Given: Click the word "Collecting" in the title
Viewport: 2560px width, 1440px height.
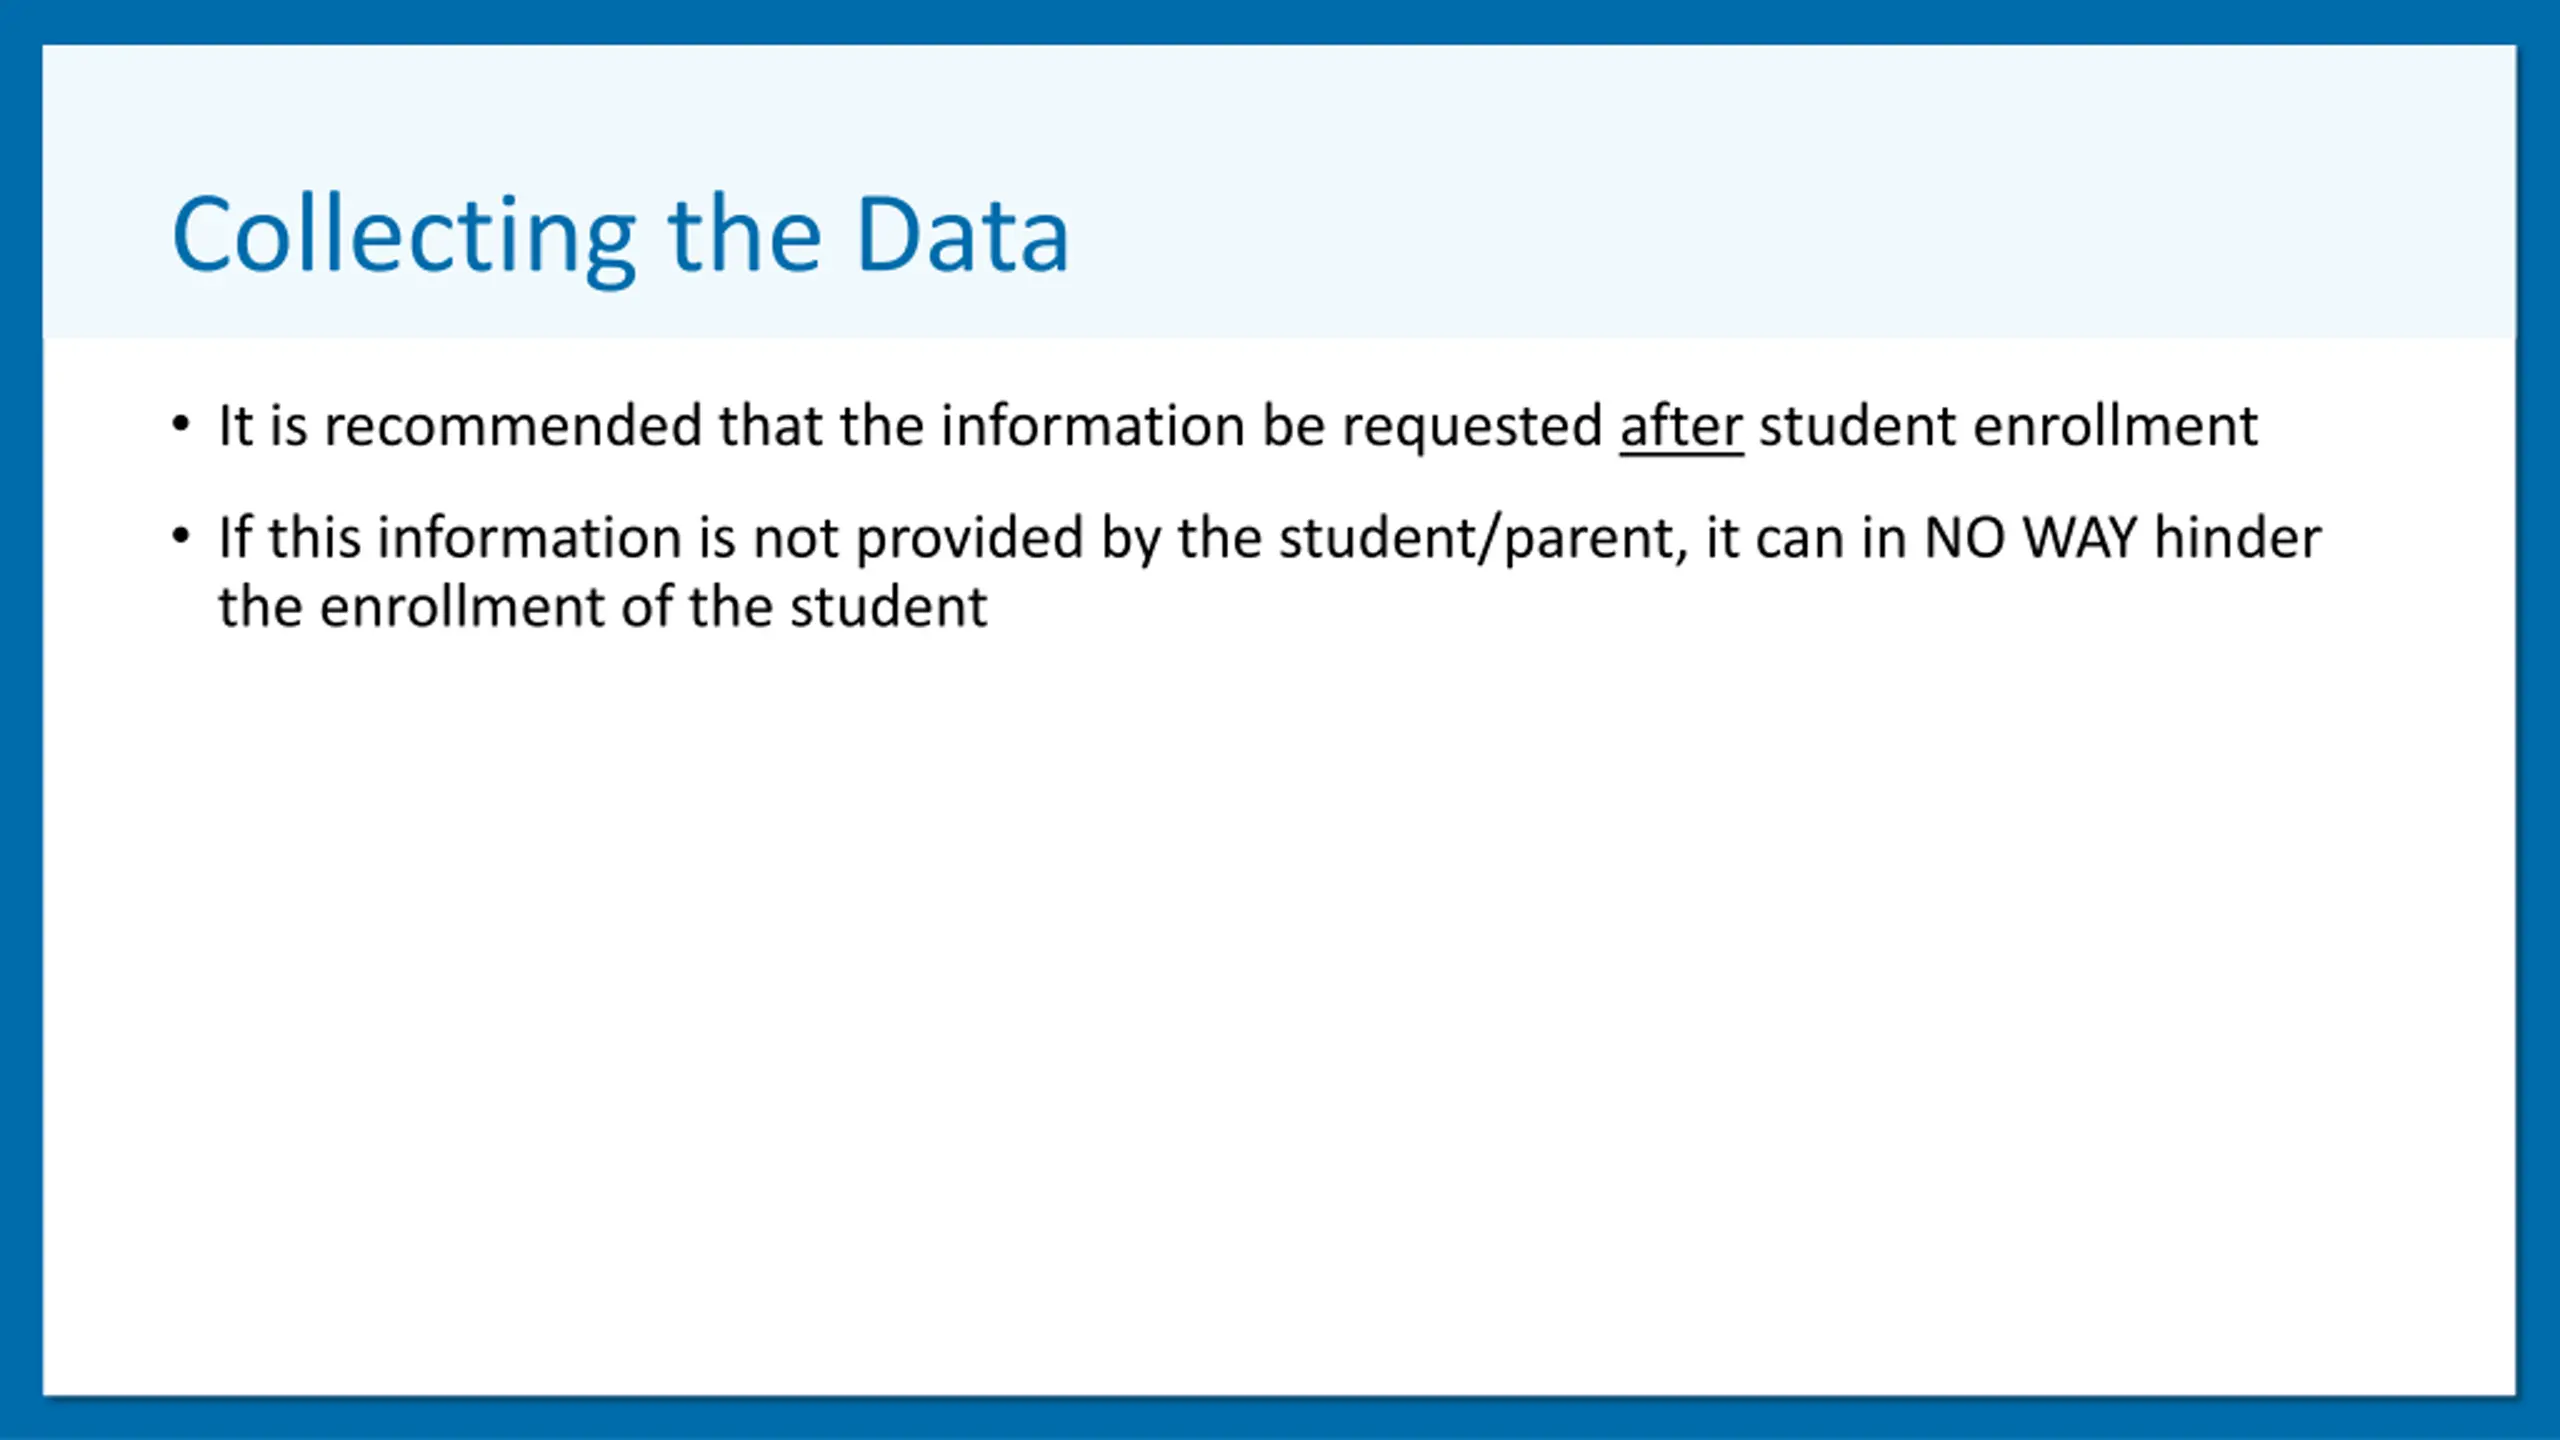Looking at the screenshot, I should [404, 238].
